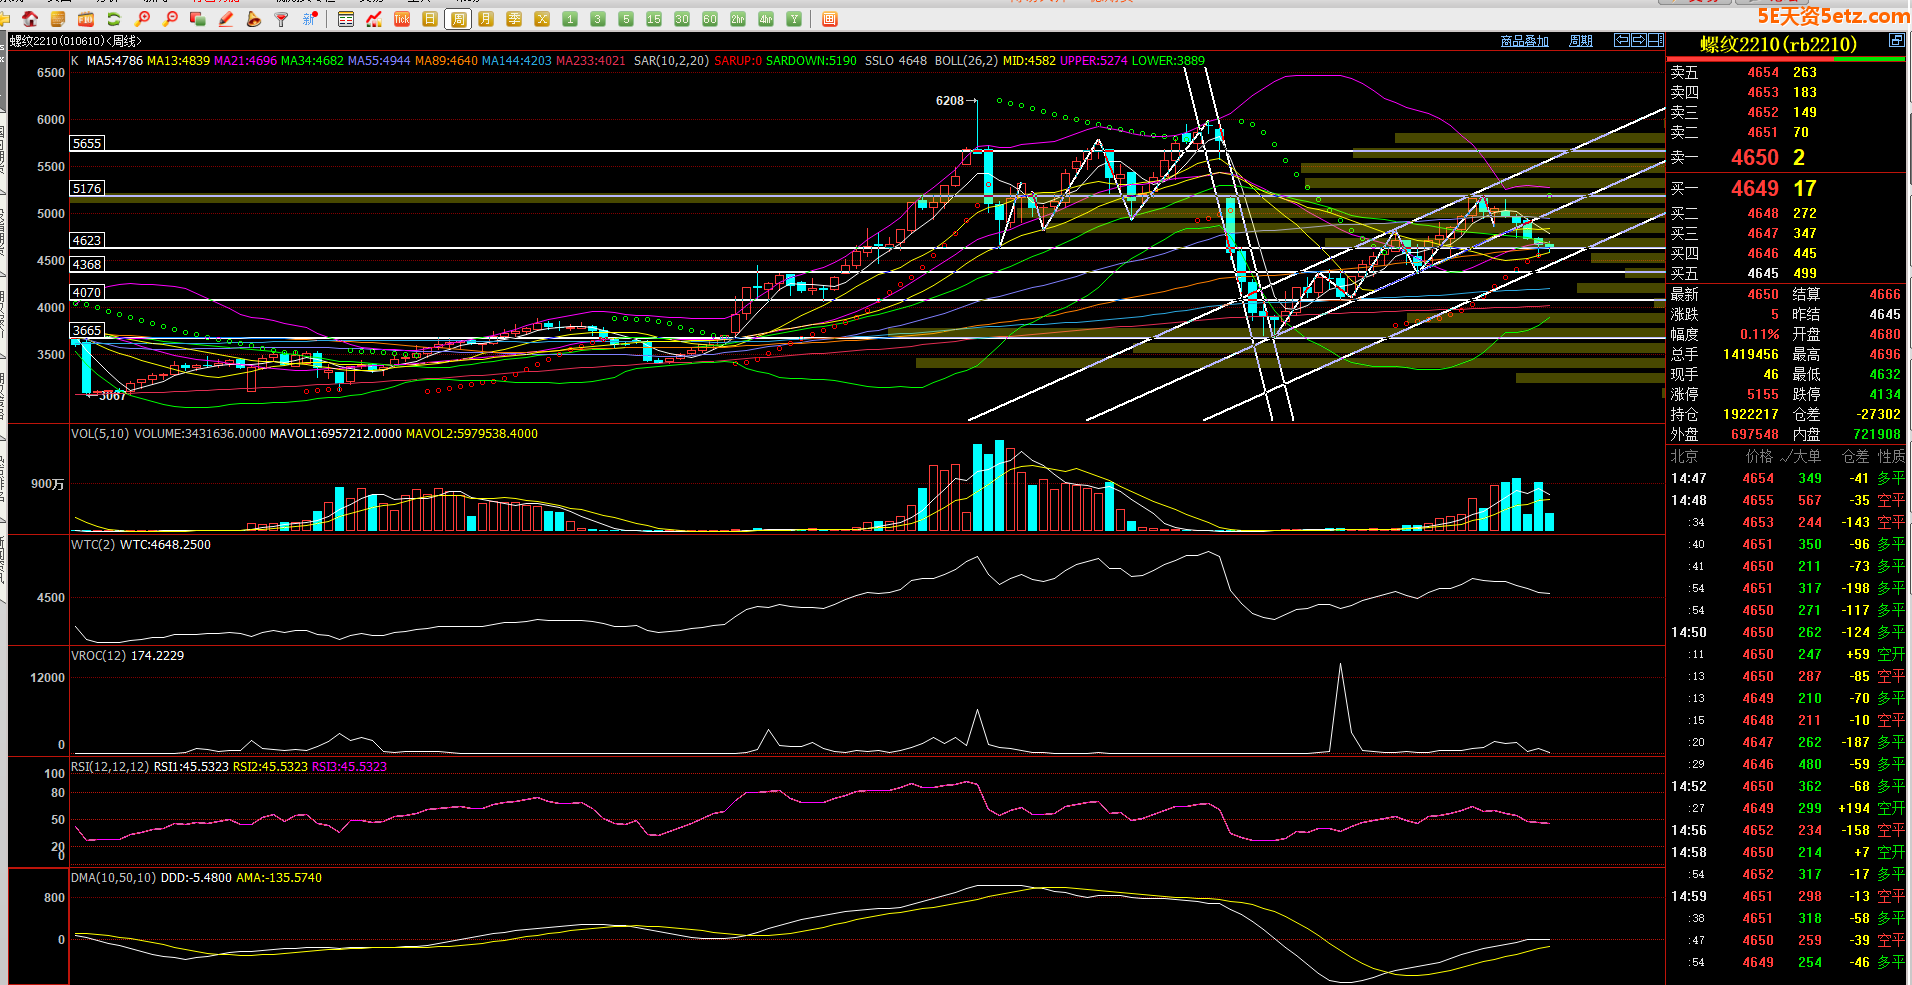Switch to daily 日 chart period
The image size is (1912, 985).
430,19
